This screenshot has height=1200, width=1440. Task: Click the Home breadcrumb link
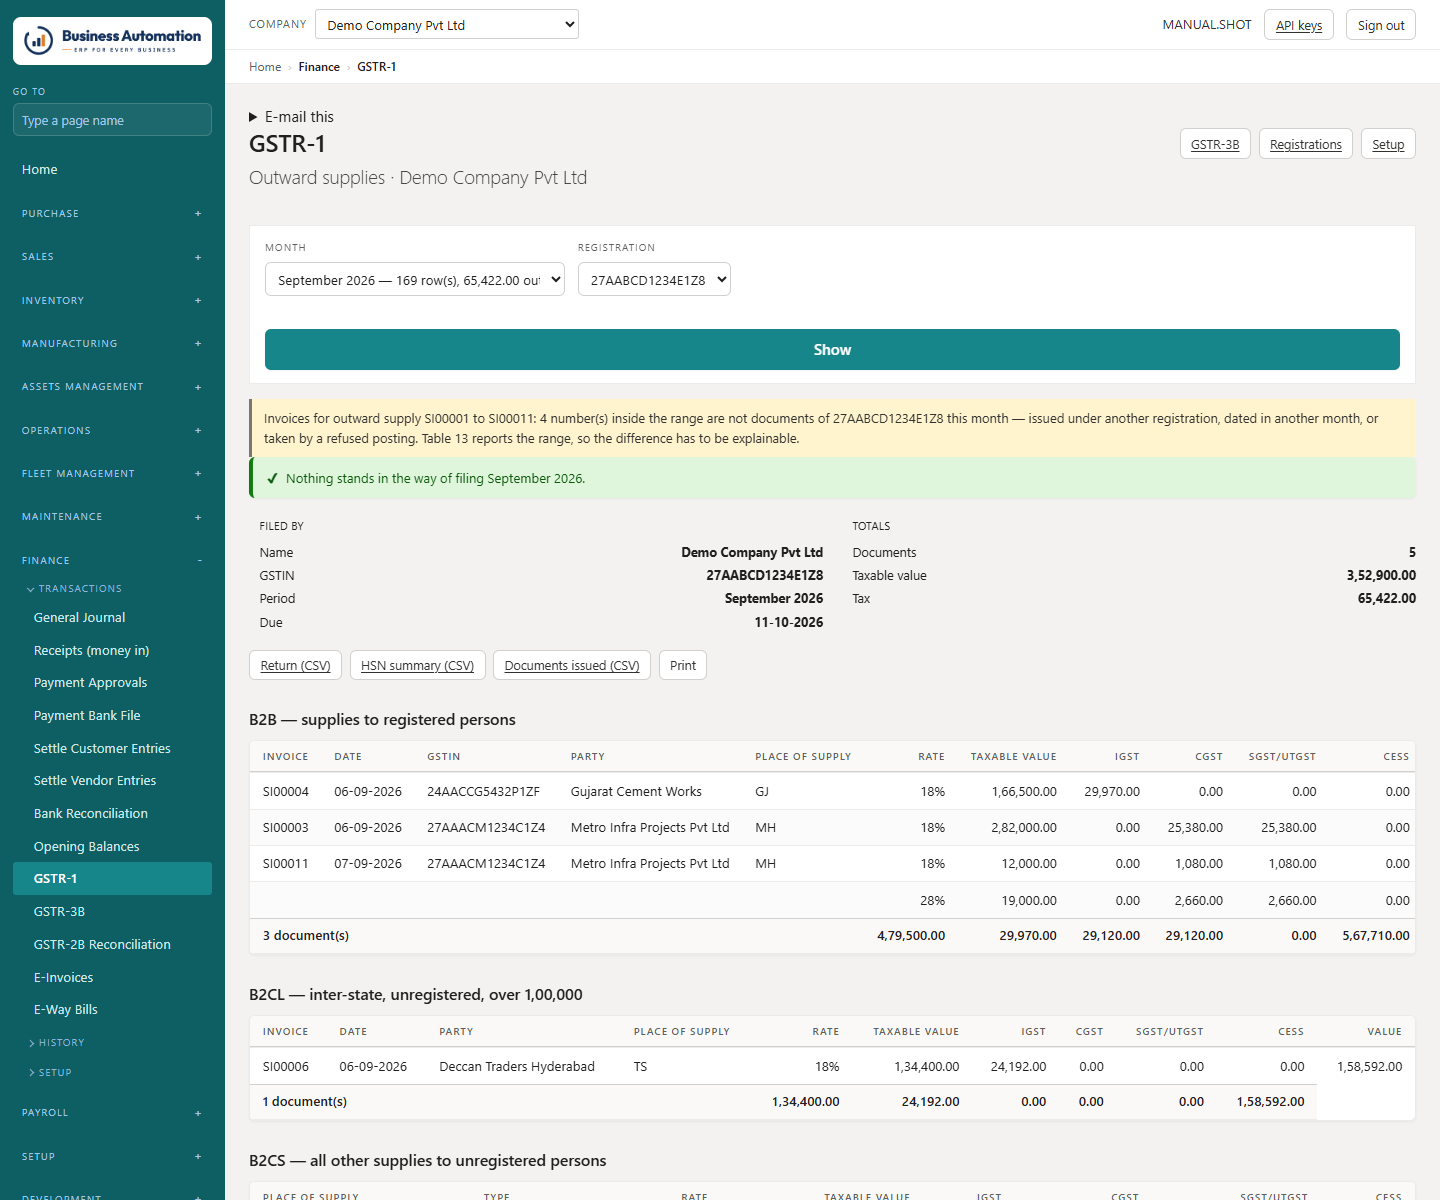click(265, 67)
